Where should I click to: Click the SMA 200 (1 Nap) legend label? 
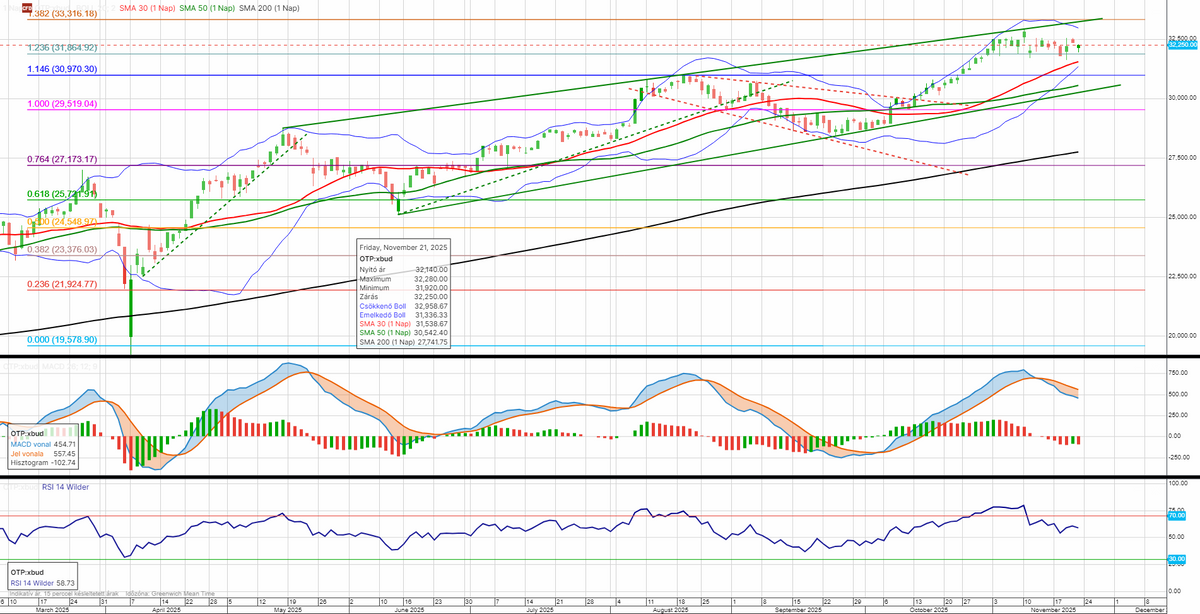[x=273, y=8]
